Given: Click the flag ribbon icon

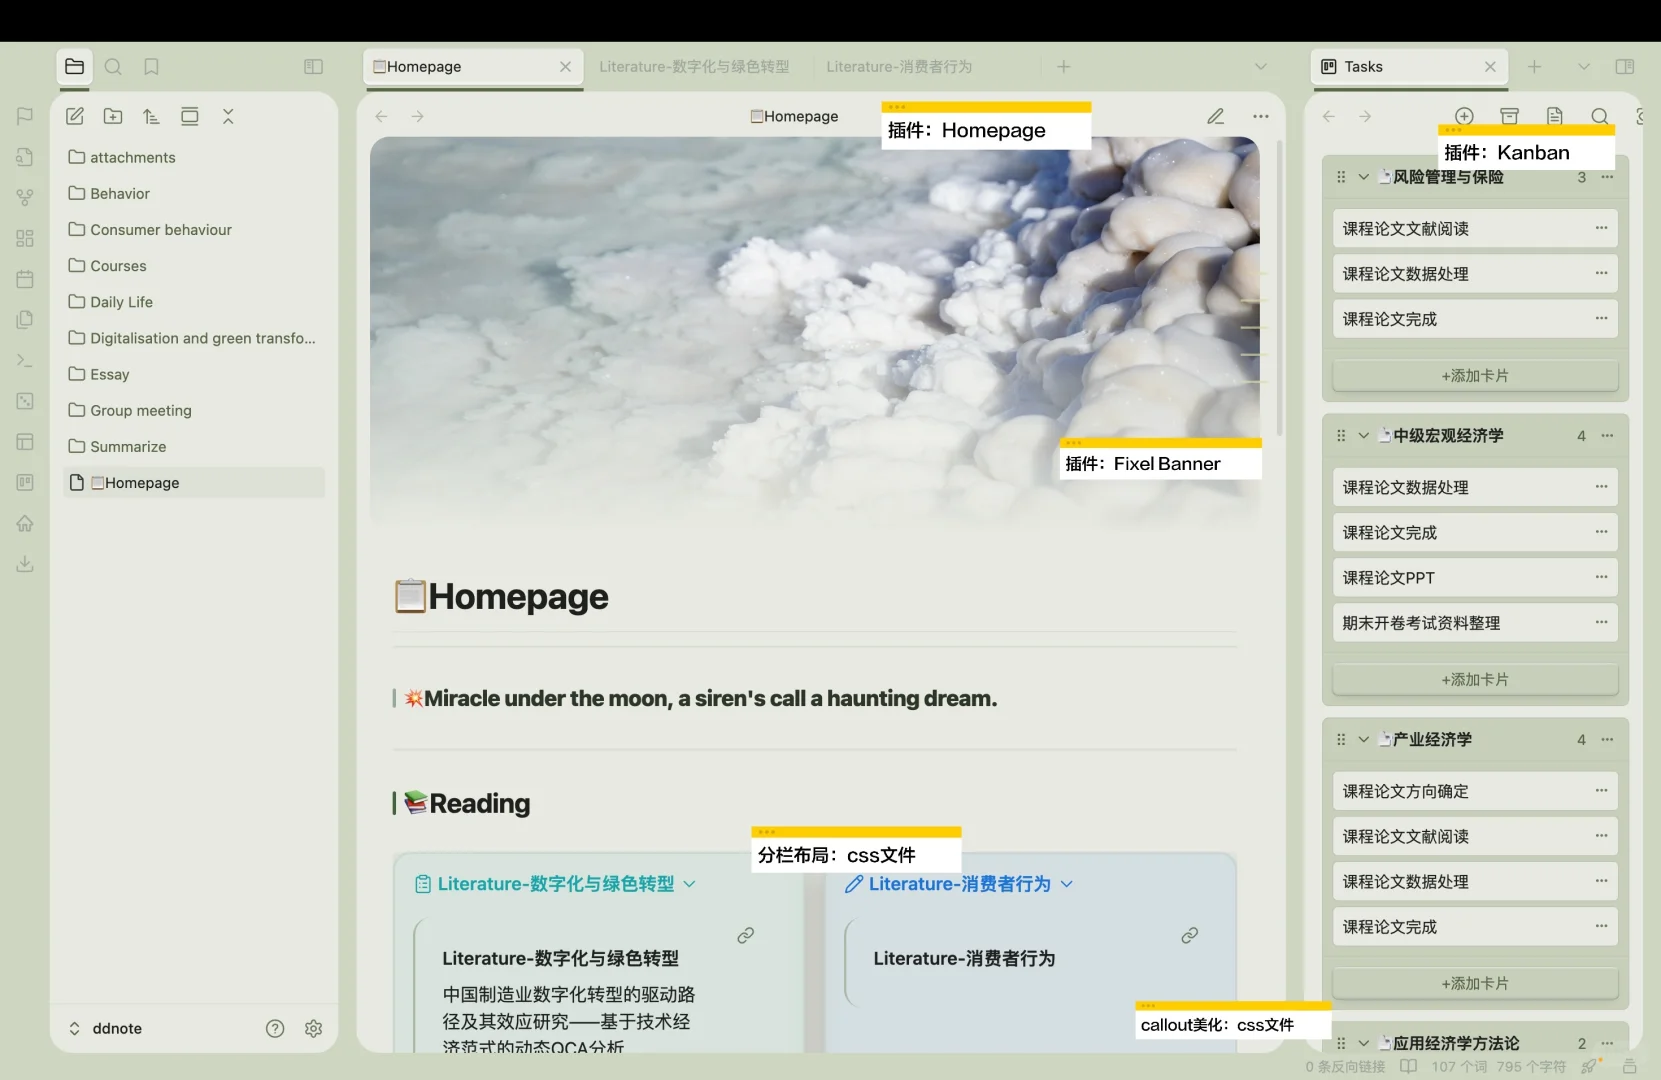Looking at the screenshot, I should (25, 116).
